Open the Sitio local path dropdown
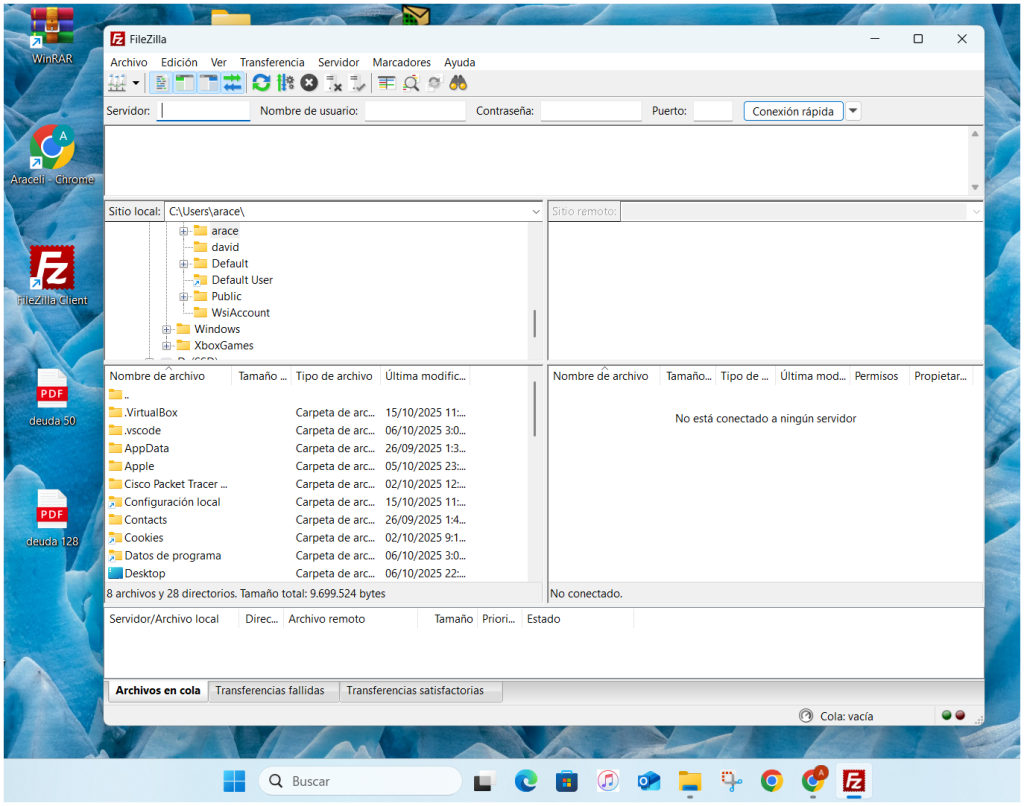Screen dimensions: 1024x806 tap(536, 212)
